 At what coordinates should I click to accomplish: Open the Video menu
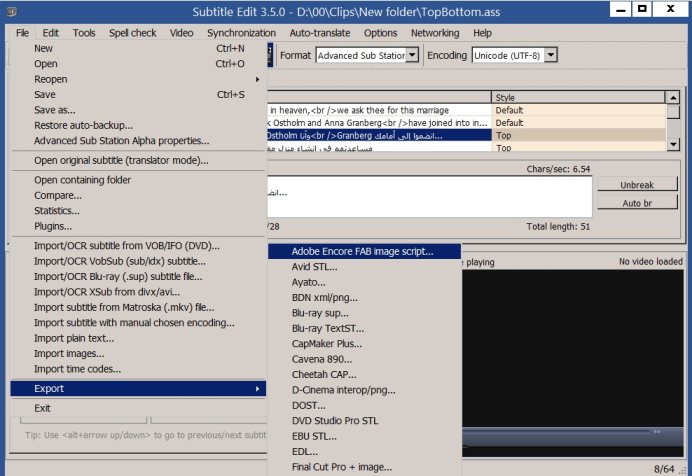tap(181, 33)
